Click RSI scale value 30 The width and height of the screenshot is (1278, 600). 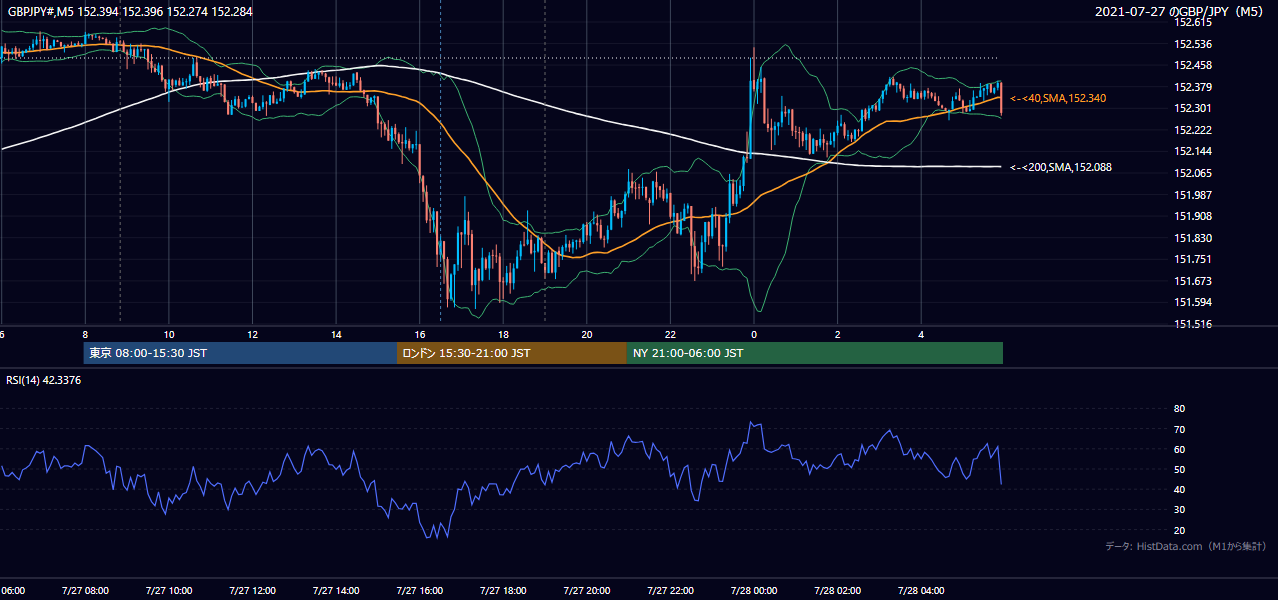pyautogui.click(x=1179, y=510)
